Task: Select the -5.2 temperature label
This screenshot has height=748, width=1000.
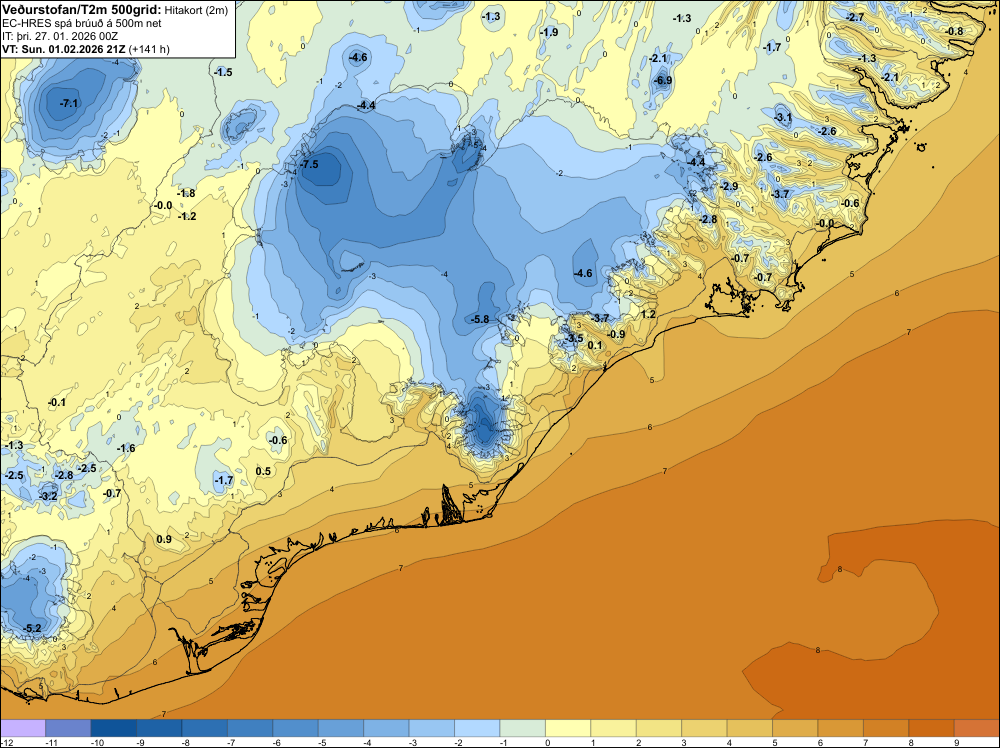Action: click(x=32, y=628)
